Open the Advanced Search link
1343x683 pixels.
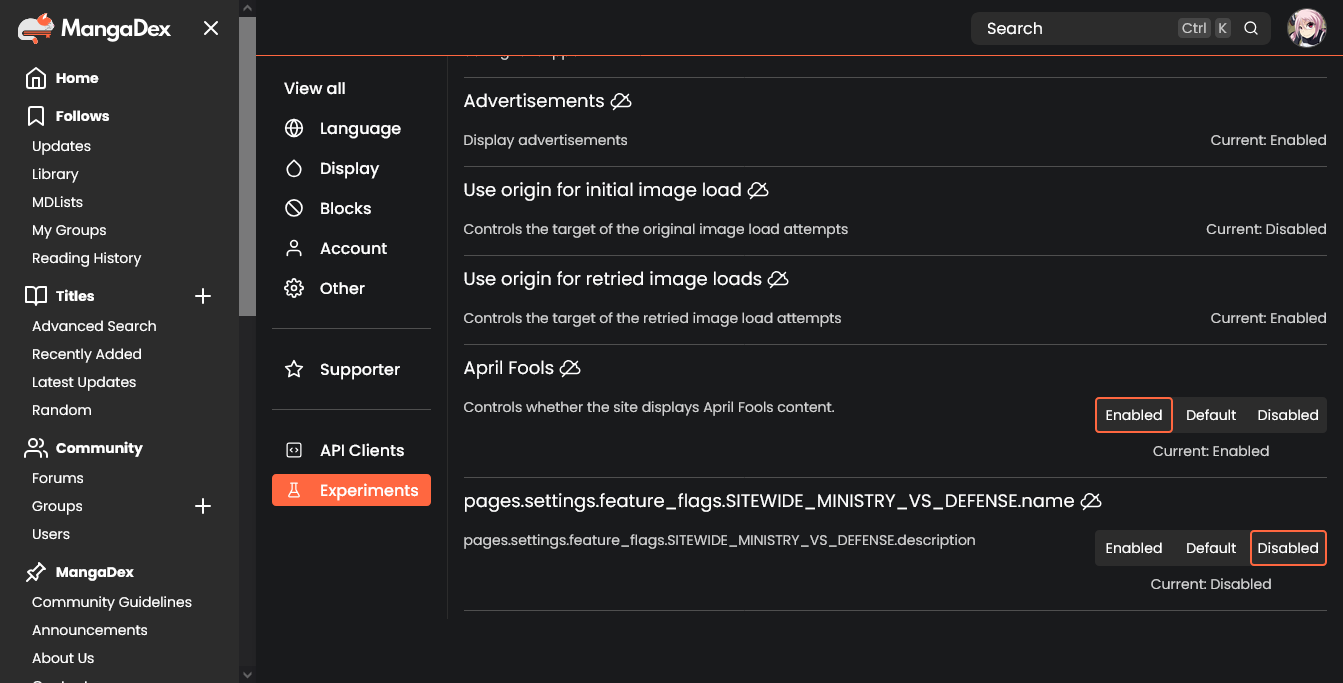pos(94,326)
